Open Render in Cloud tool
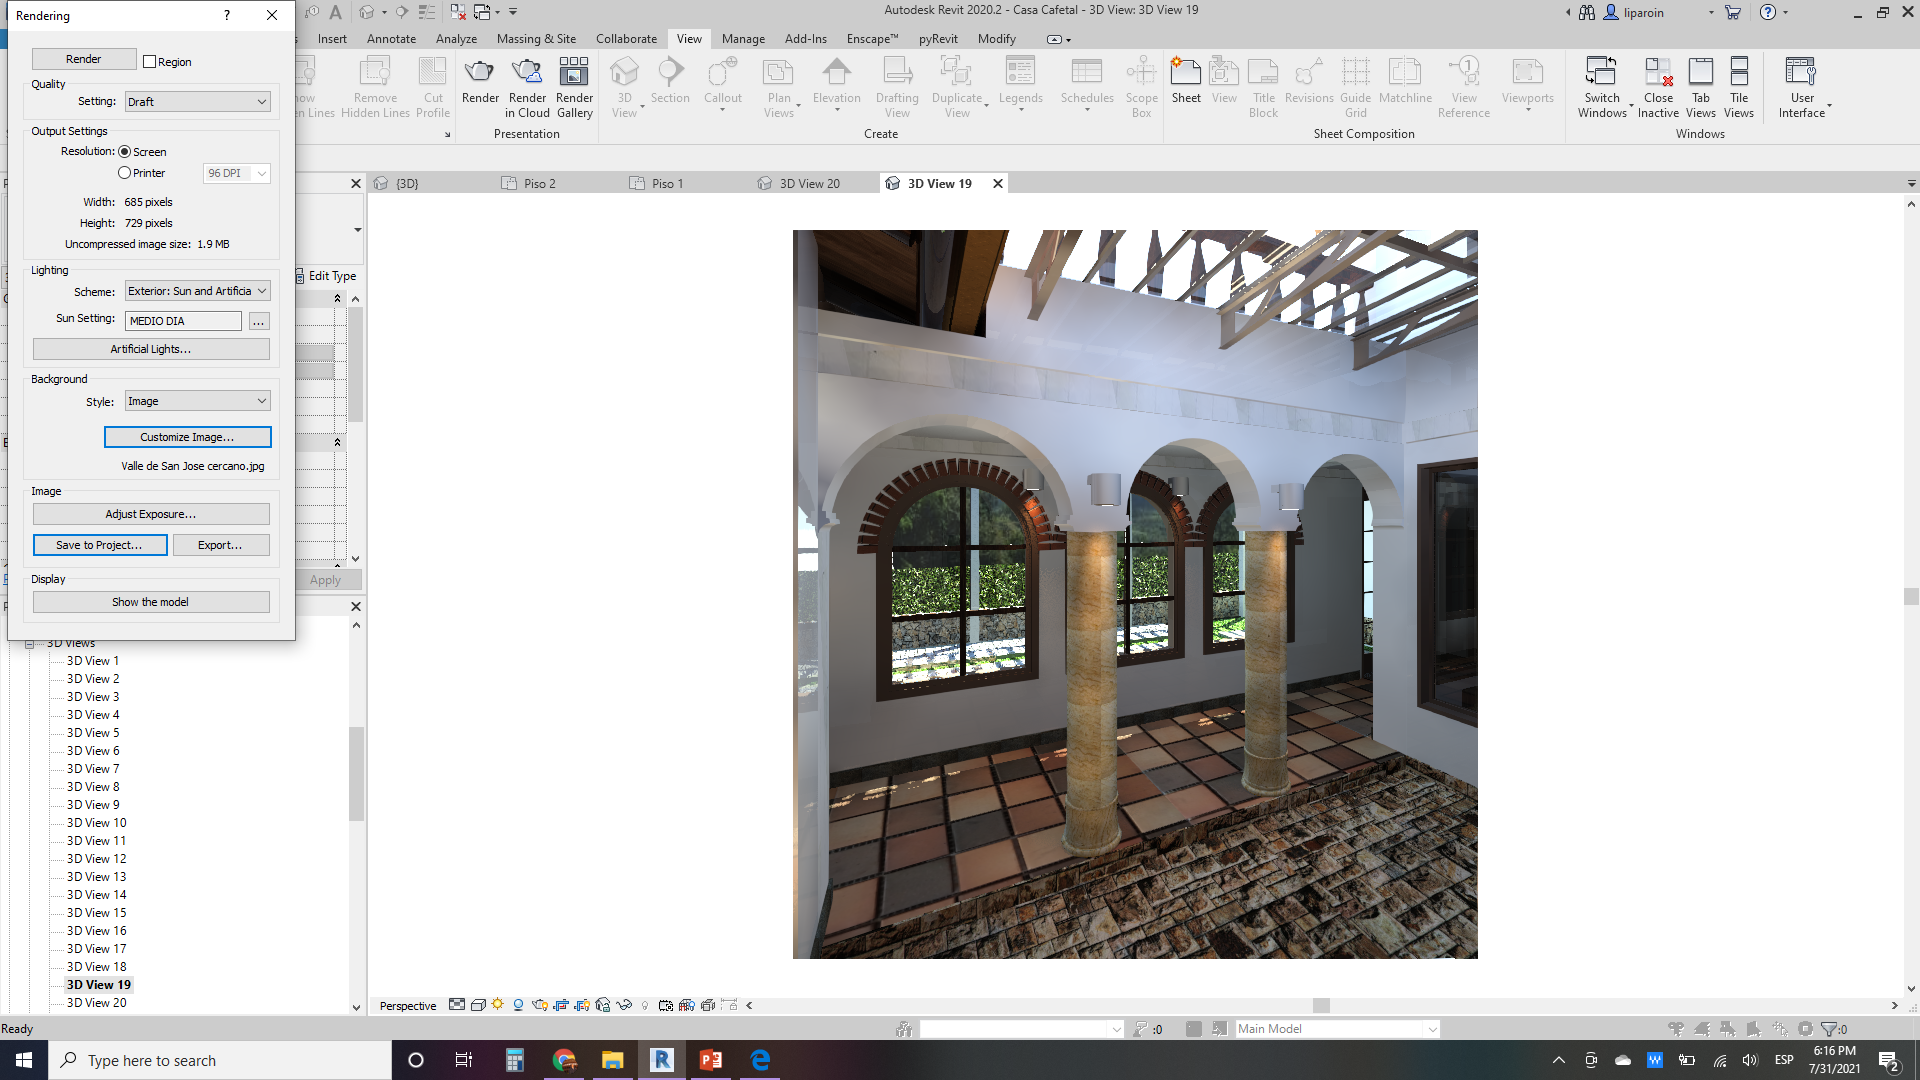This screenshot has width=1920, height=1080. coord(527,73)
